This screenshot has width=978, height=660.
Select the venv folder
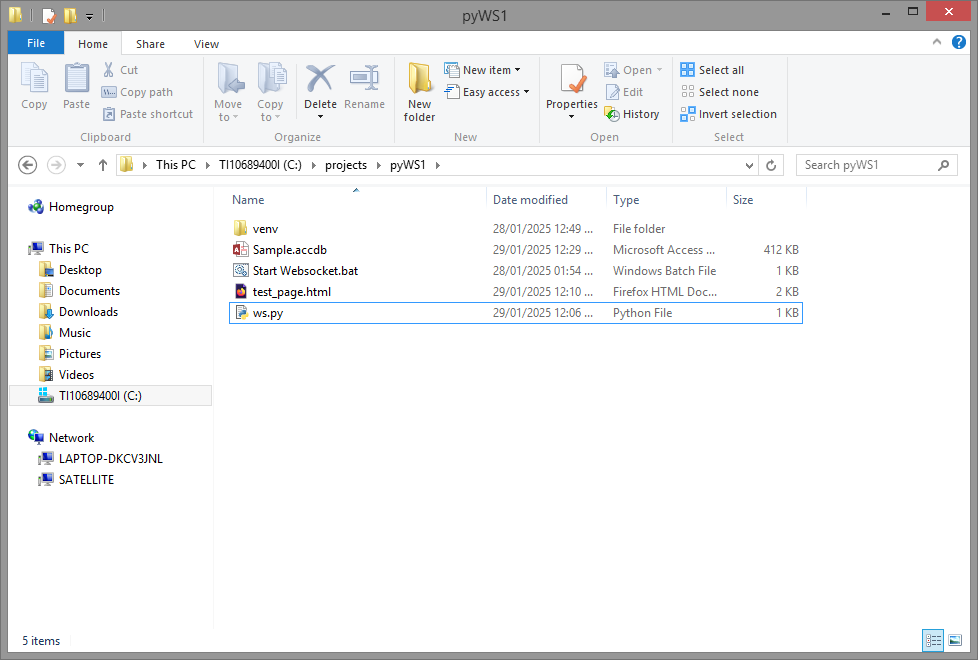516,229
